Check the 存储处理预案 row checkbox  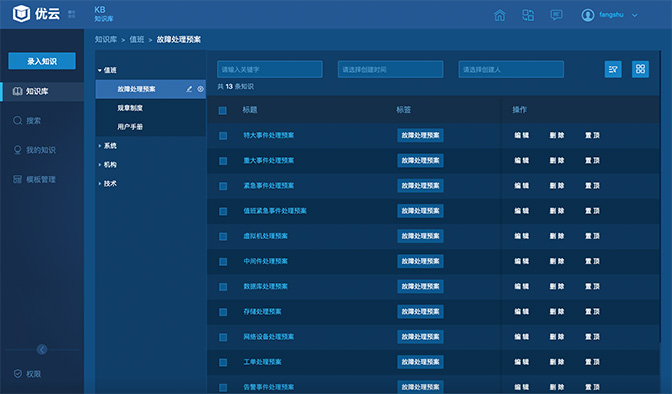click(x=223, y=312)
